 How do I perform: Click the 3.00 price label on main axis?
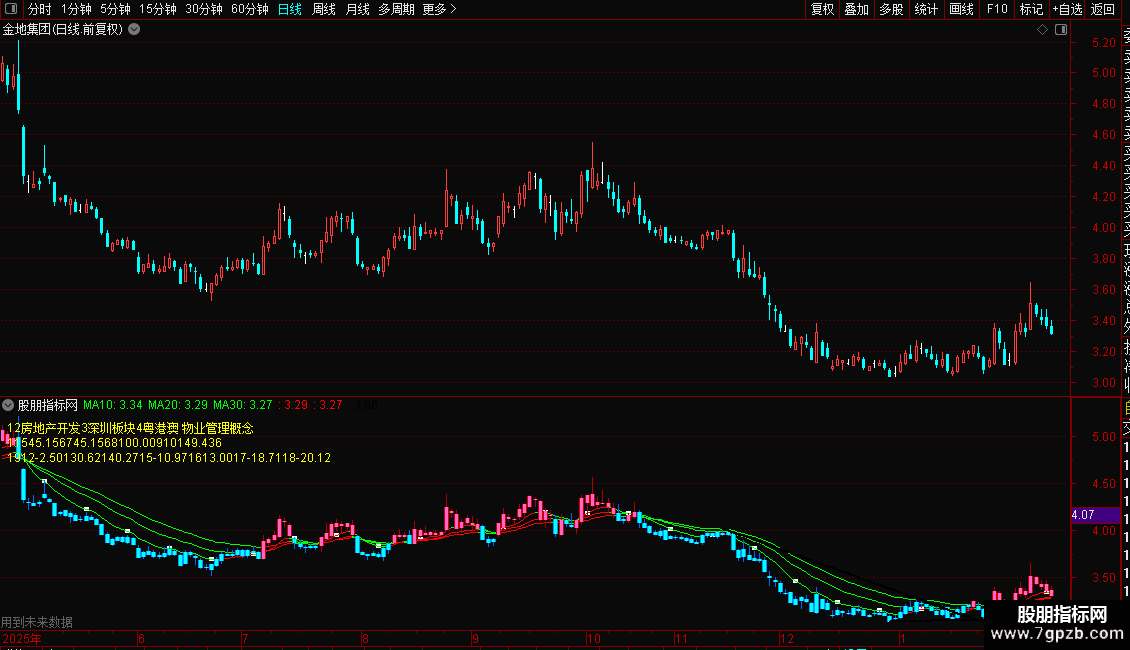(1103, 383)
